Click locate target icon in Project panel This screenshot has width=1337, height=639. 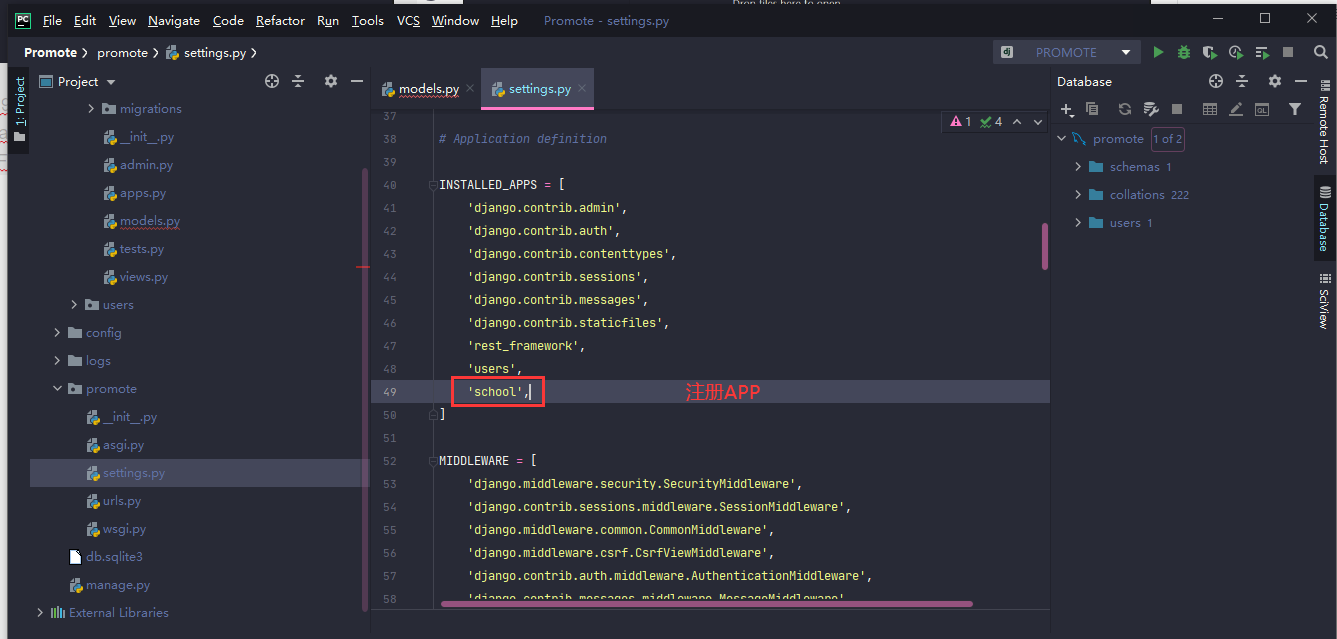pos(272,82)
